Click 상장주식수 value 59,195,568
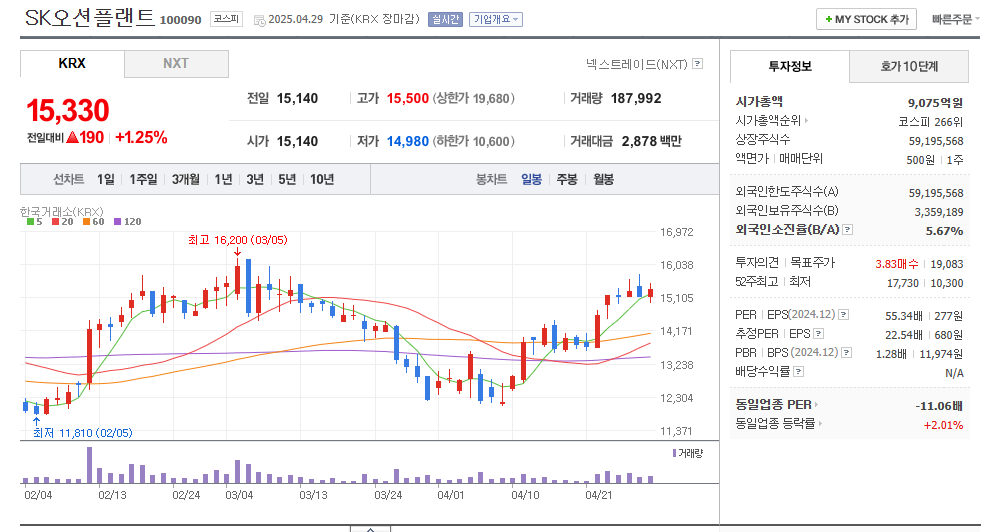Image resolution: width=987 pixels, height=532 pixels. [x=936, y=141]
